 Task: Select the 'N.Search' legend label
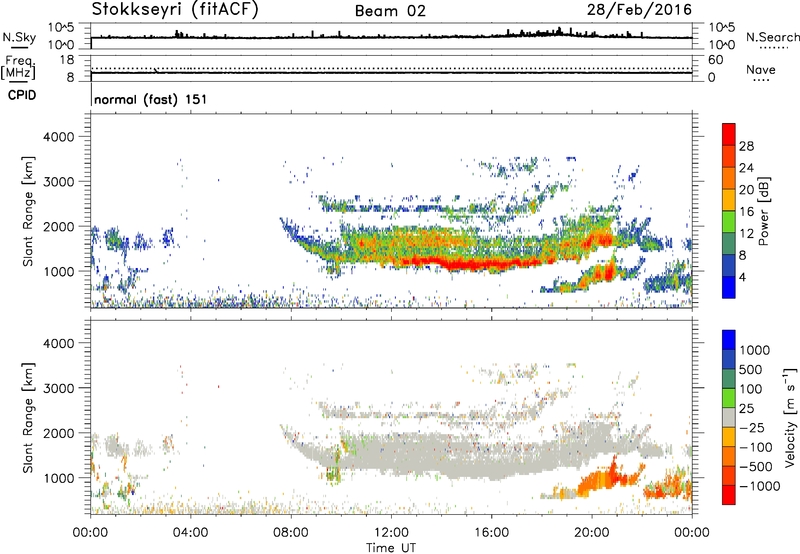pyautogui.click(x=772, y=37)
